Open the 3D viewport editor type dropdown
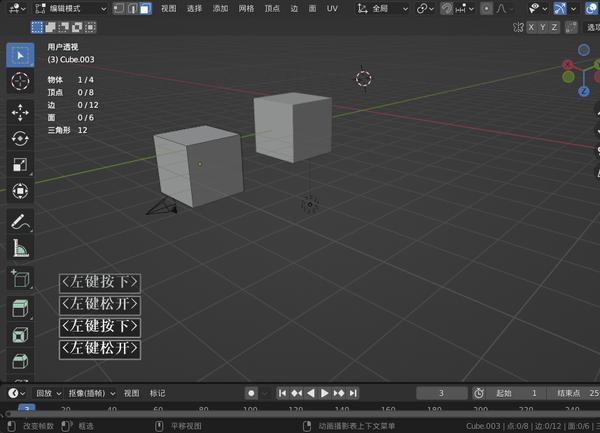 pyautogui.click(x=17, y=8)
